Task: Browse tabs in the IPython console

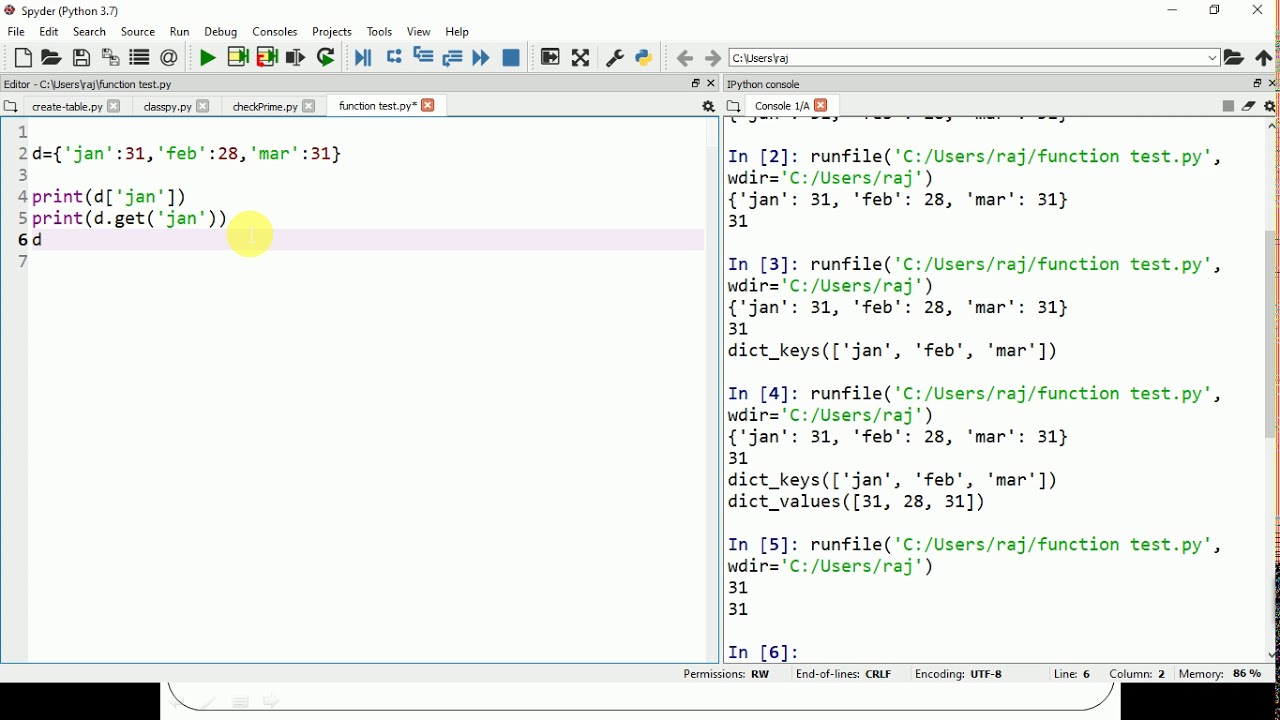Action: 734,107
